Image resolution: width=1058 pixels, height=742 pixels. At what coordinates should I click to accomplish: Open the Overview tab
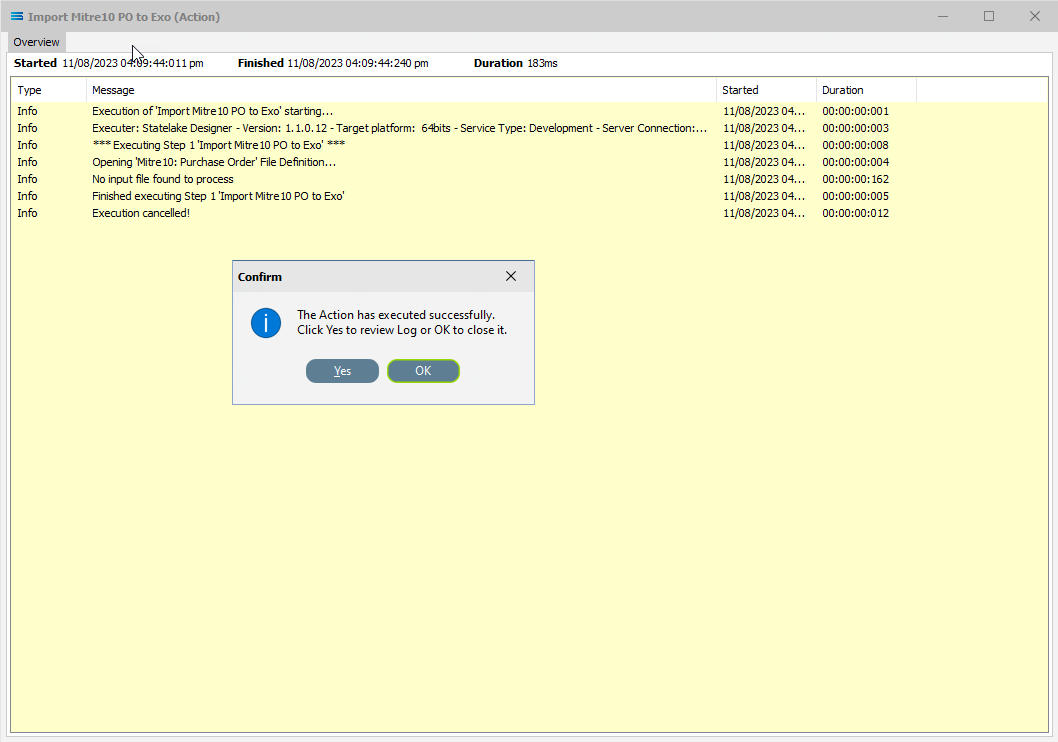[36, 42]
